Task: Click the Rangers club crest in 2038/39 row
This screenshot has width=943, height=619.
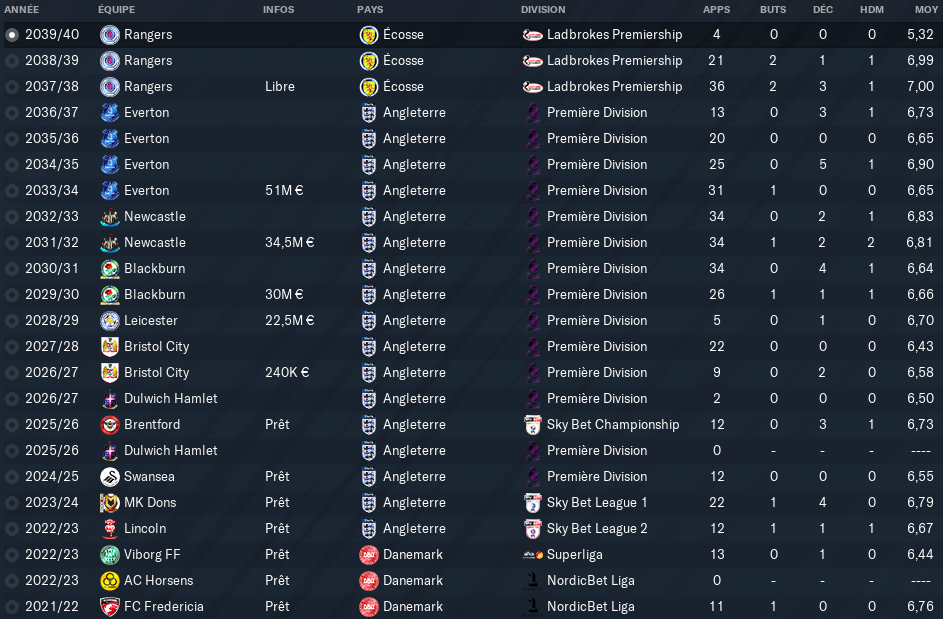Action: 109,61
